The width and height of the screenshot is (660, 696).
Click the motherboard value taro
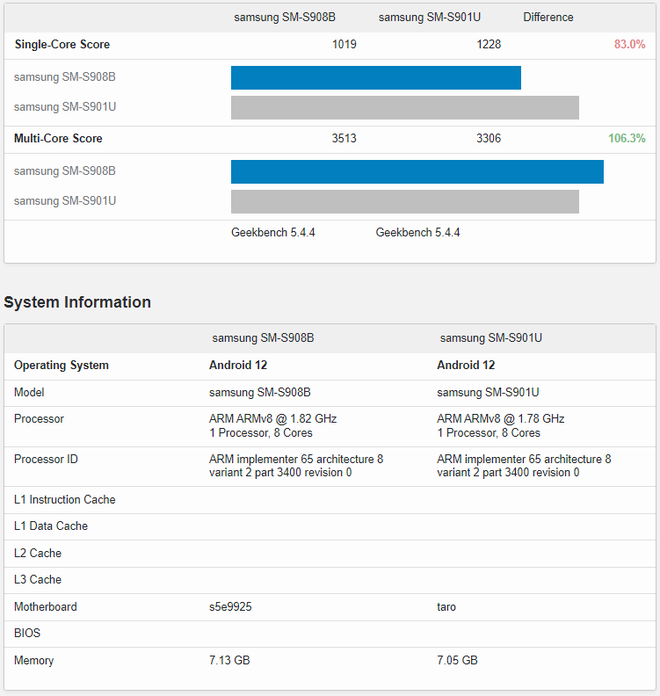coord(446,607)
